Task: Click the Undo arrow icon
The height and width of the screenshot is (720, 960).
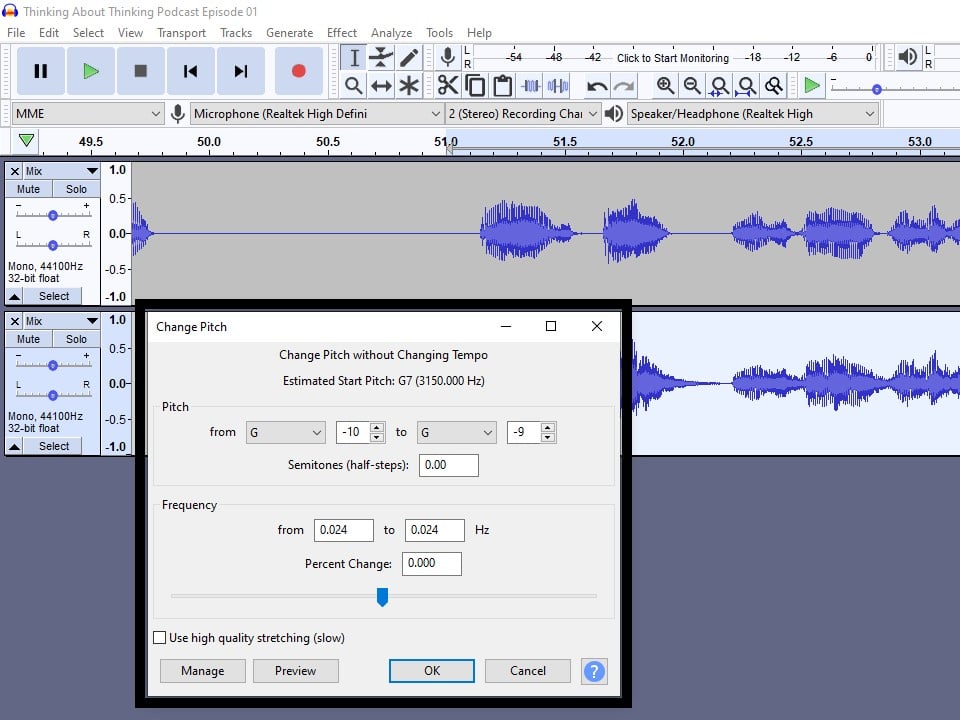Action: [x=597, y=86]
